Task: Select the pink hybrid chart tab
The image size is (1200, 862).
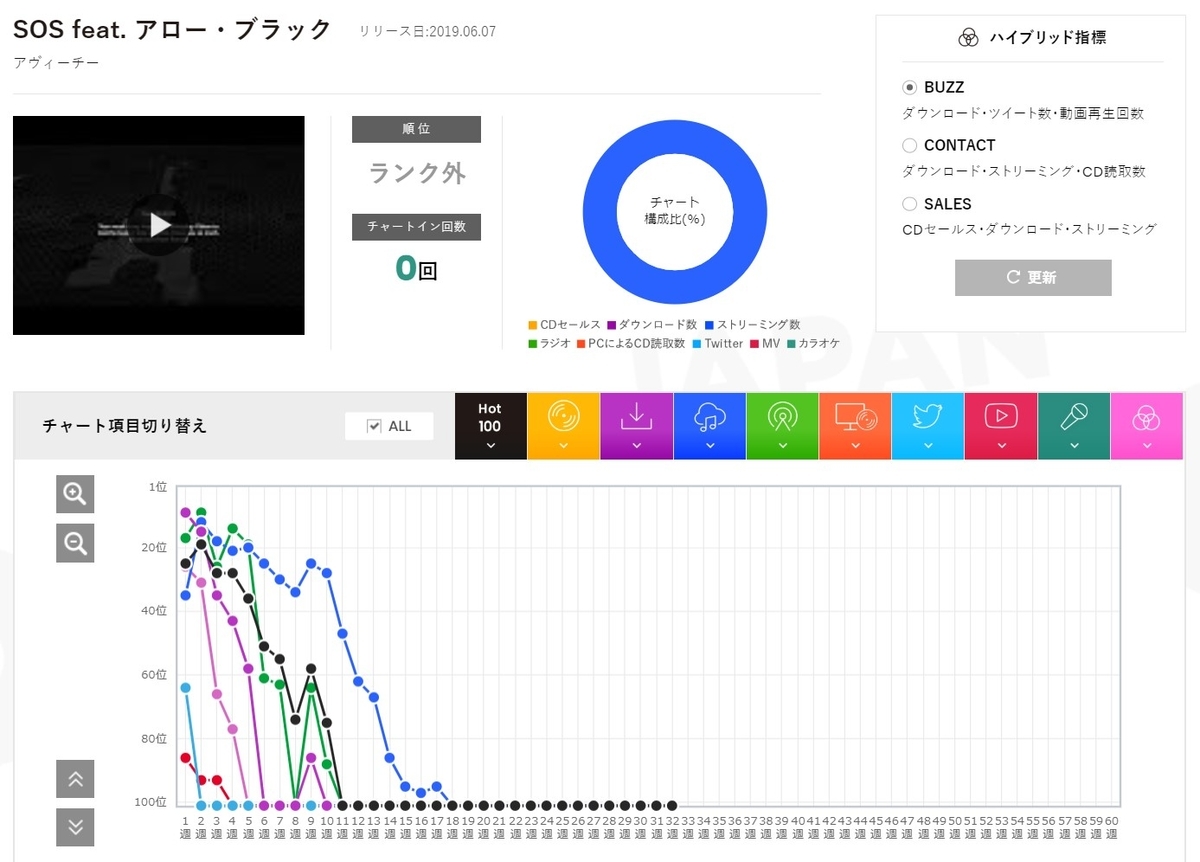Action: click(x=1147, y=418)
